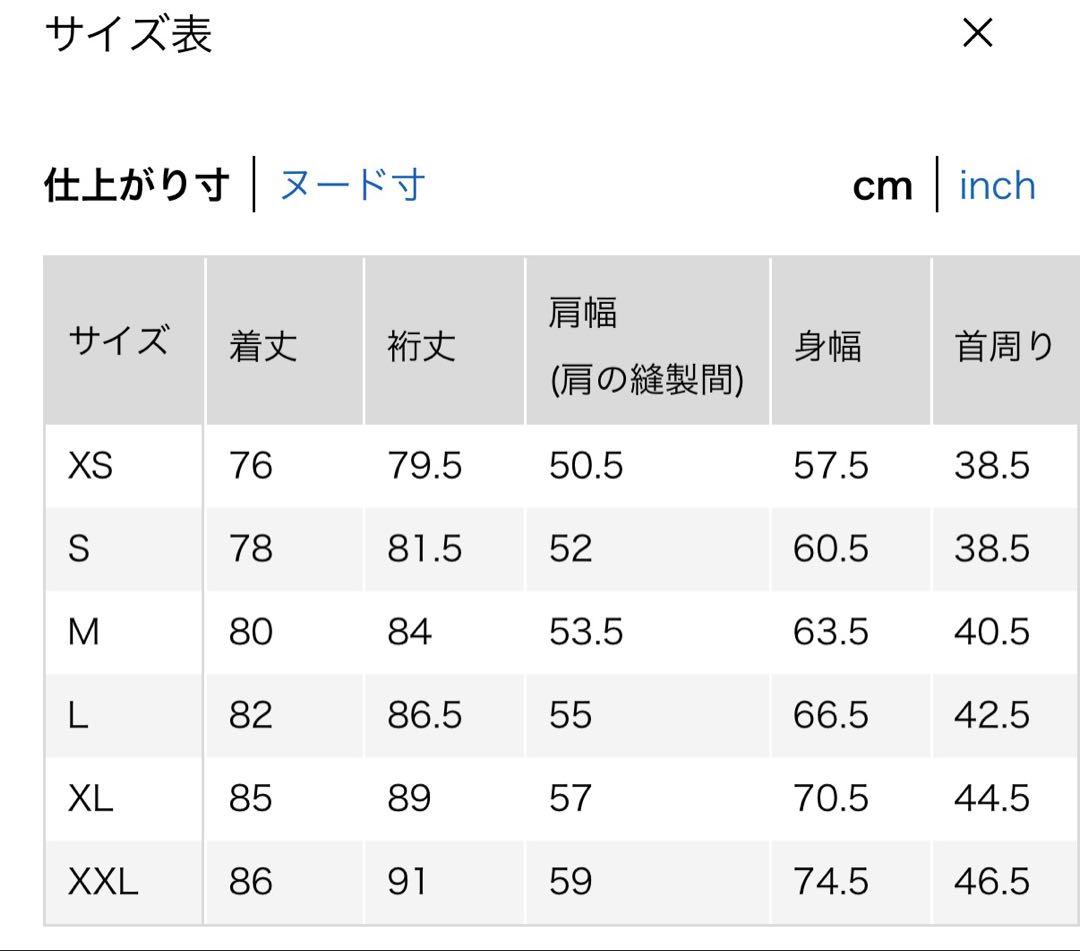The width and height of the screenshot is (1080, 951).
Task: Close the サイズ表 size chart dialog
Action: pos(977,33)
